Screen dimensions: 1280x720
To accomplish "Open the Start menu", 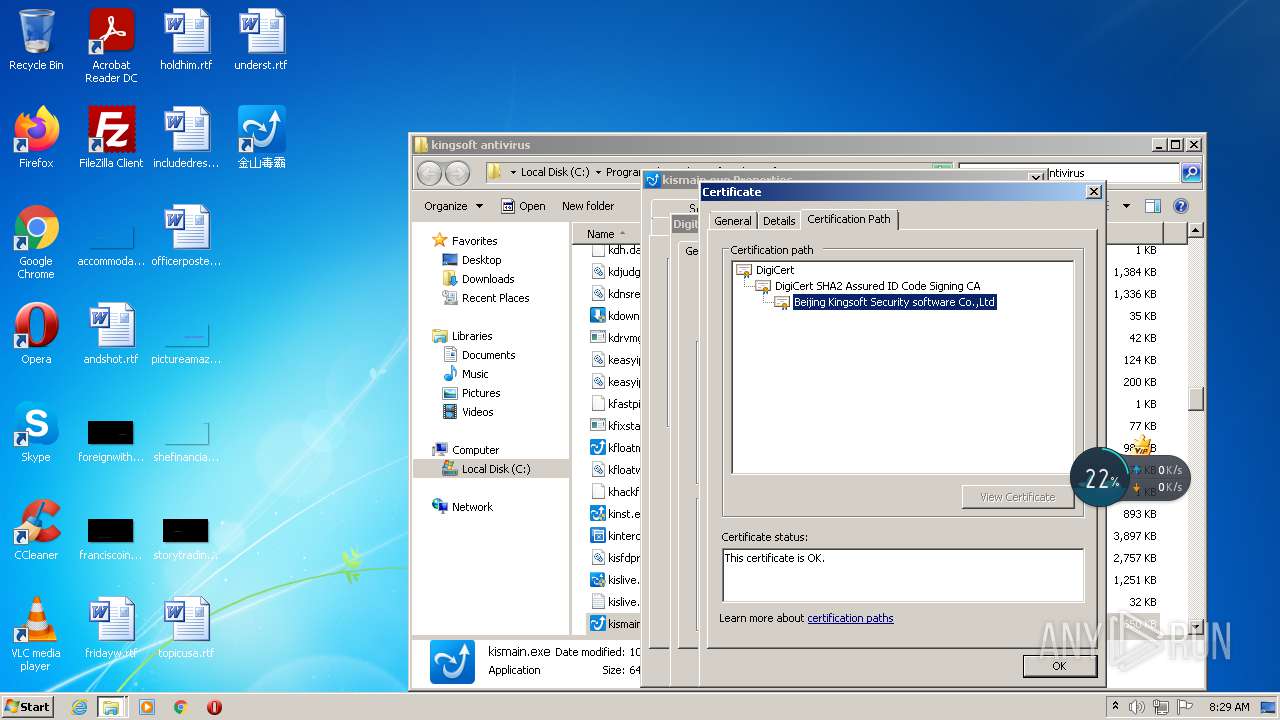I will pyautogui.click(x=28, y=707).
